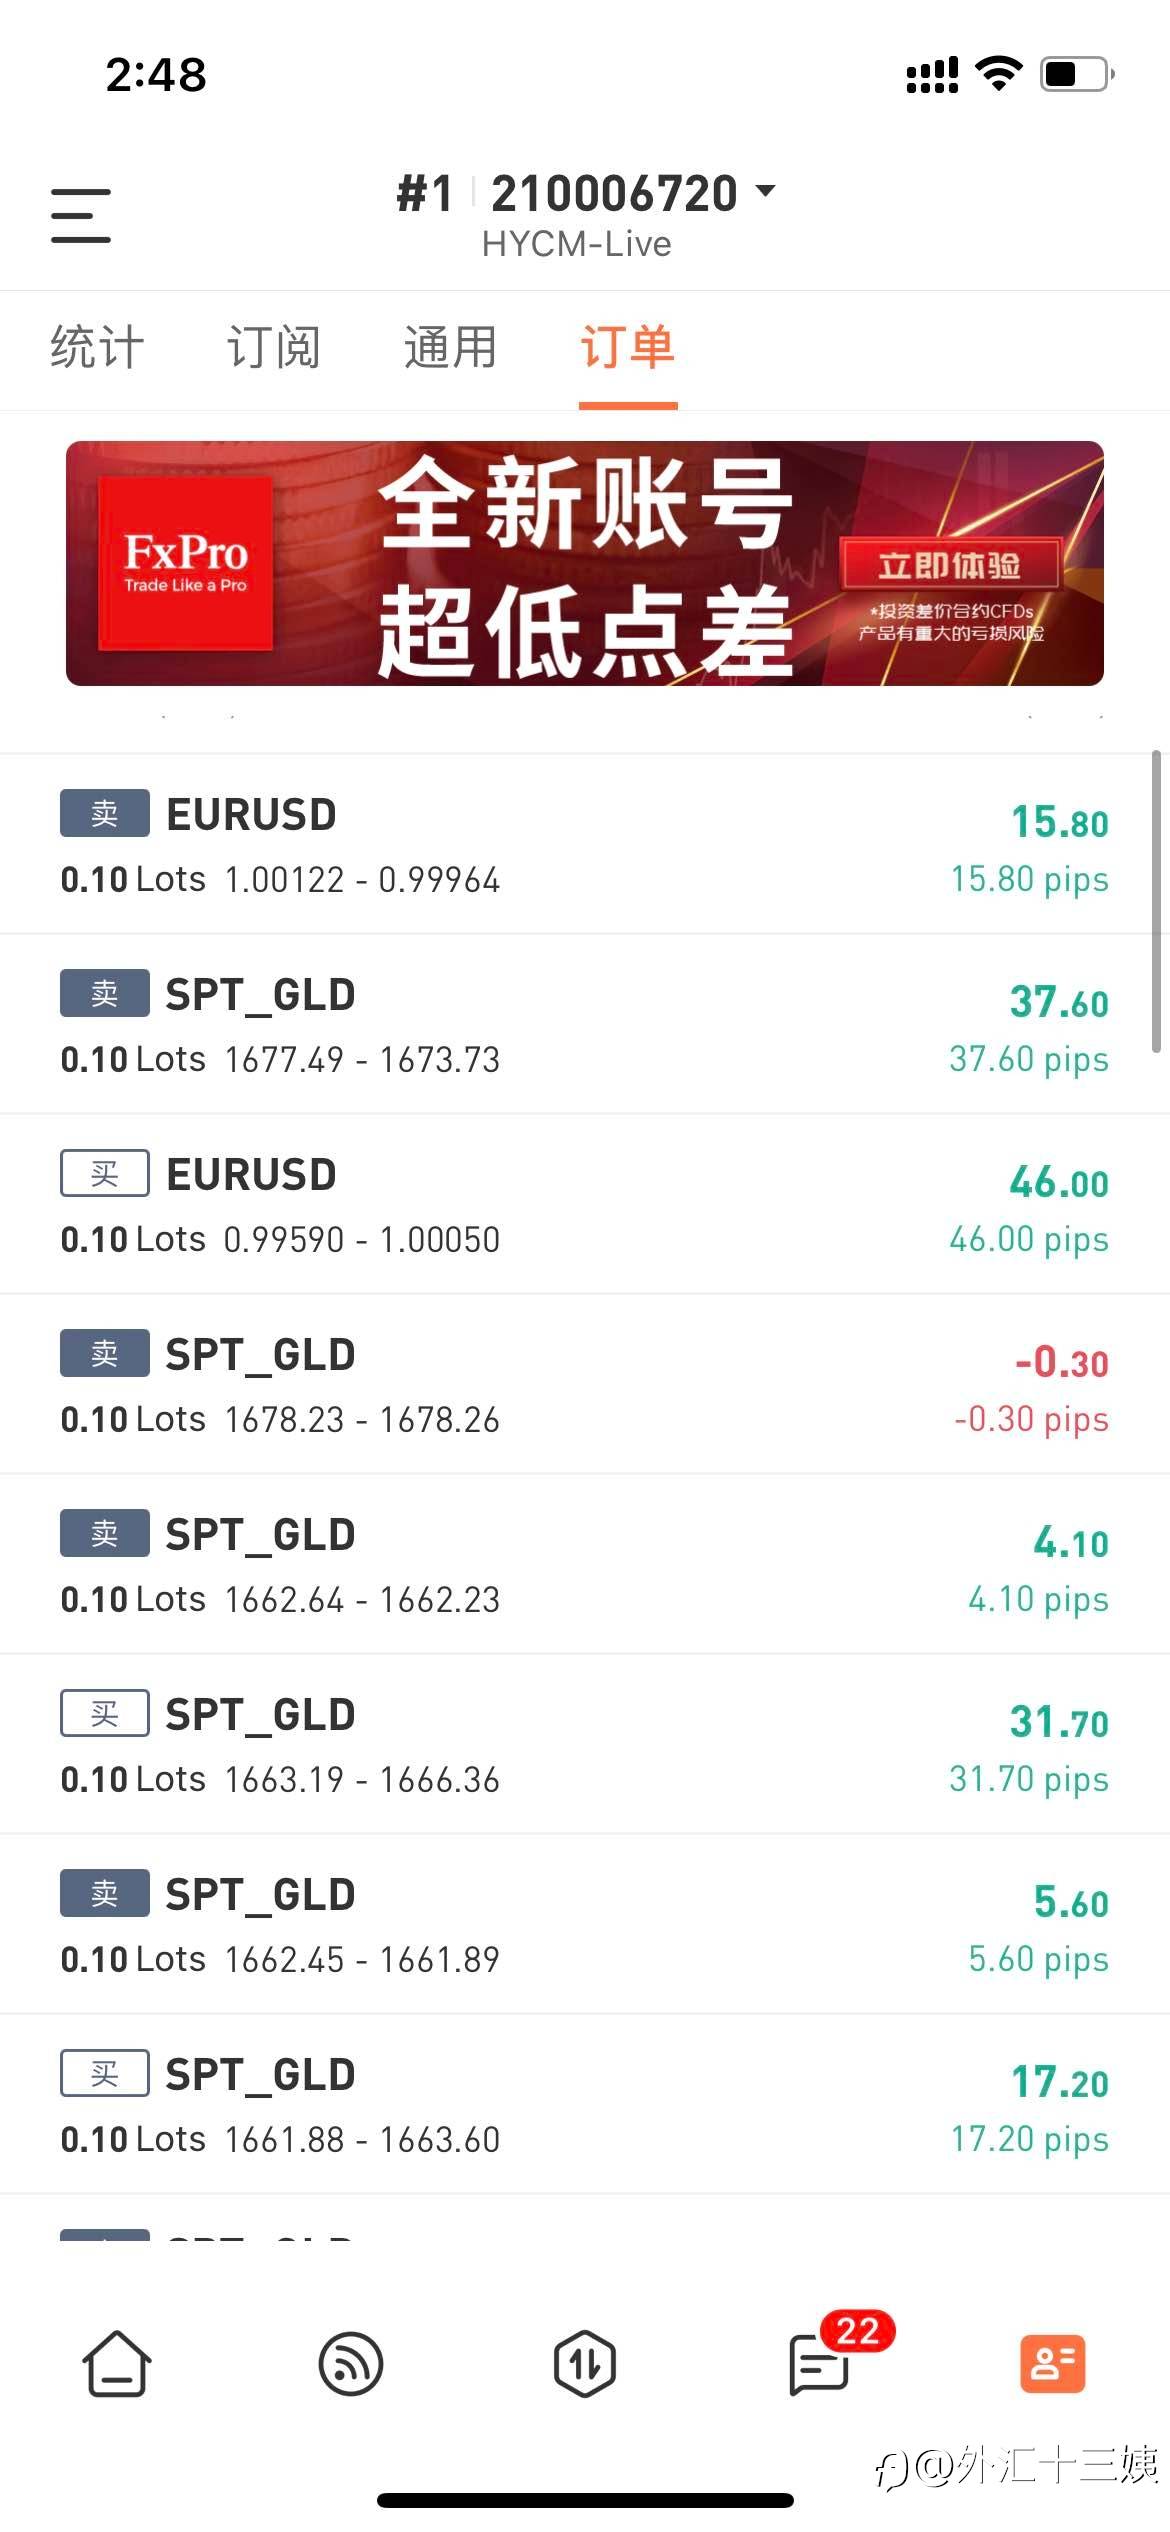Viewport: 1170px width, 2532px height.
Task: Open messages icon with 22 badge
Action: tap(820, 2364)
